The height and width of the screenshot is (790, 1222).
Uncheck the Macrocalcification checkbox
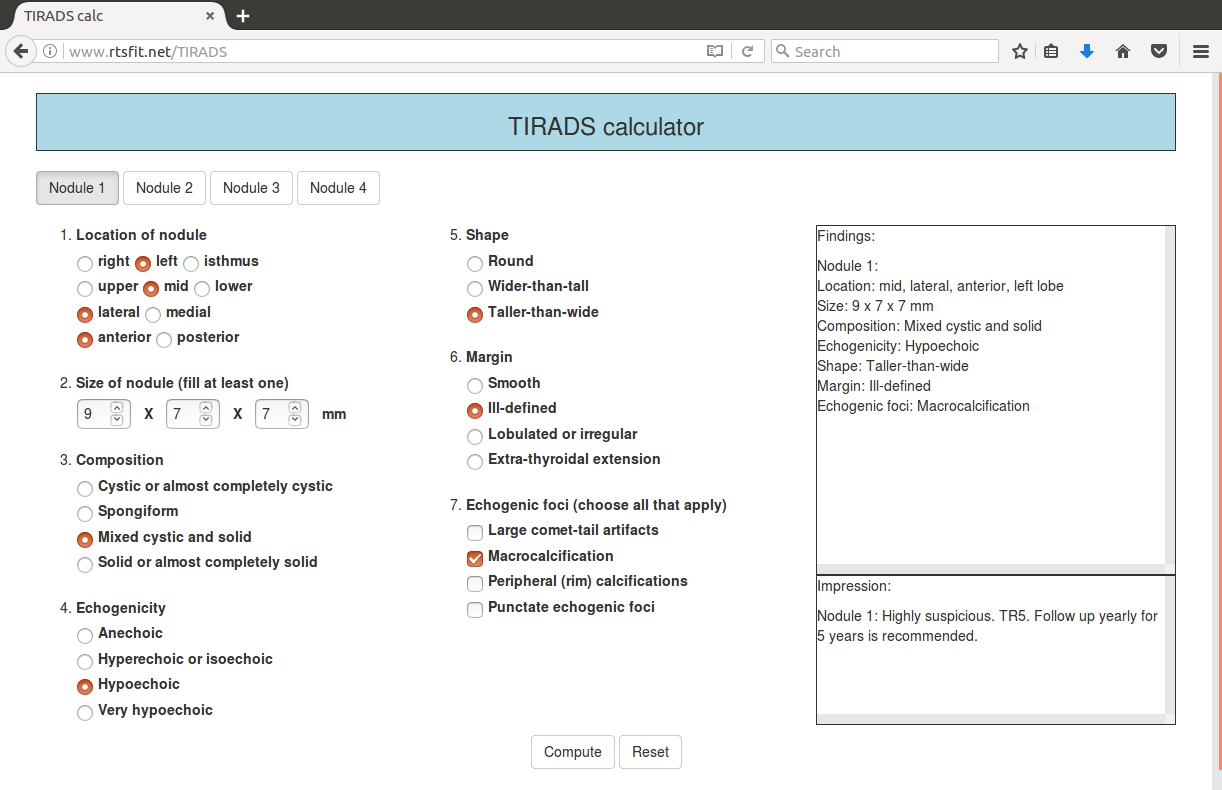pos(475,558)
